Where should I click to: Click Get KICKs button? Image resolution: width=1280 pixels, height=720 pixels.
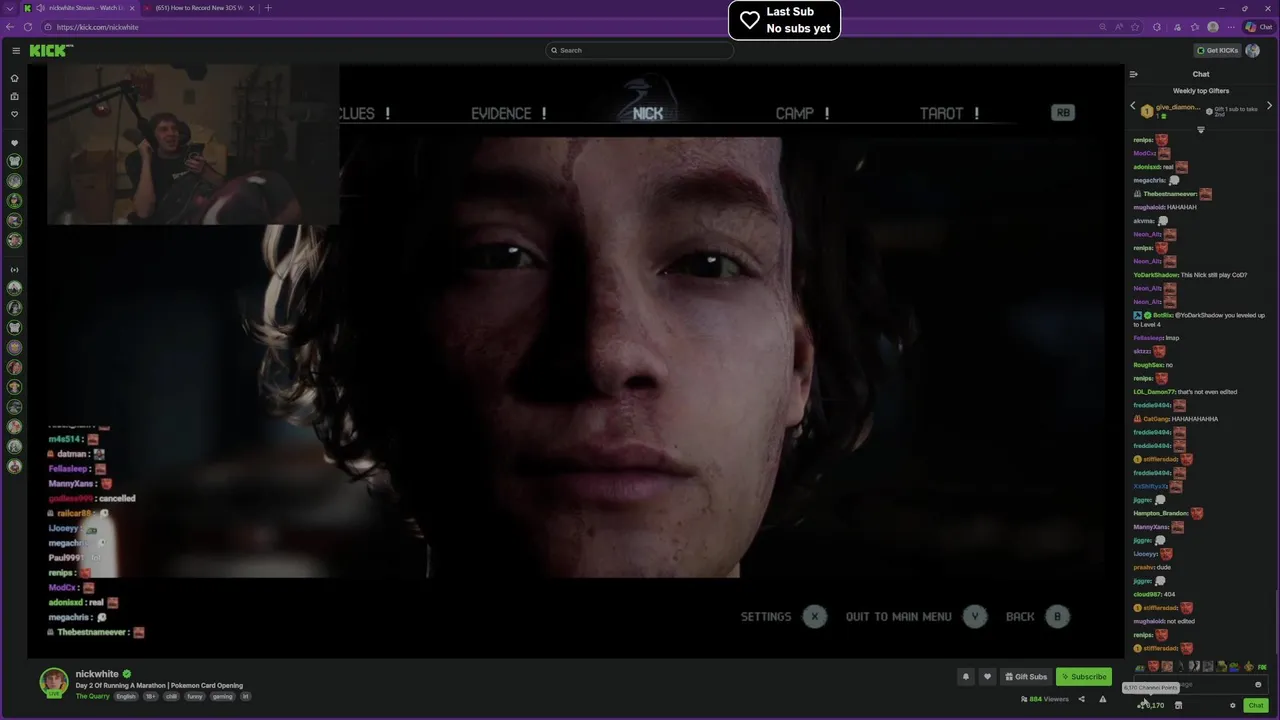click(1217, 50)
